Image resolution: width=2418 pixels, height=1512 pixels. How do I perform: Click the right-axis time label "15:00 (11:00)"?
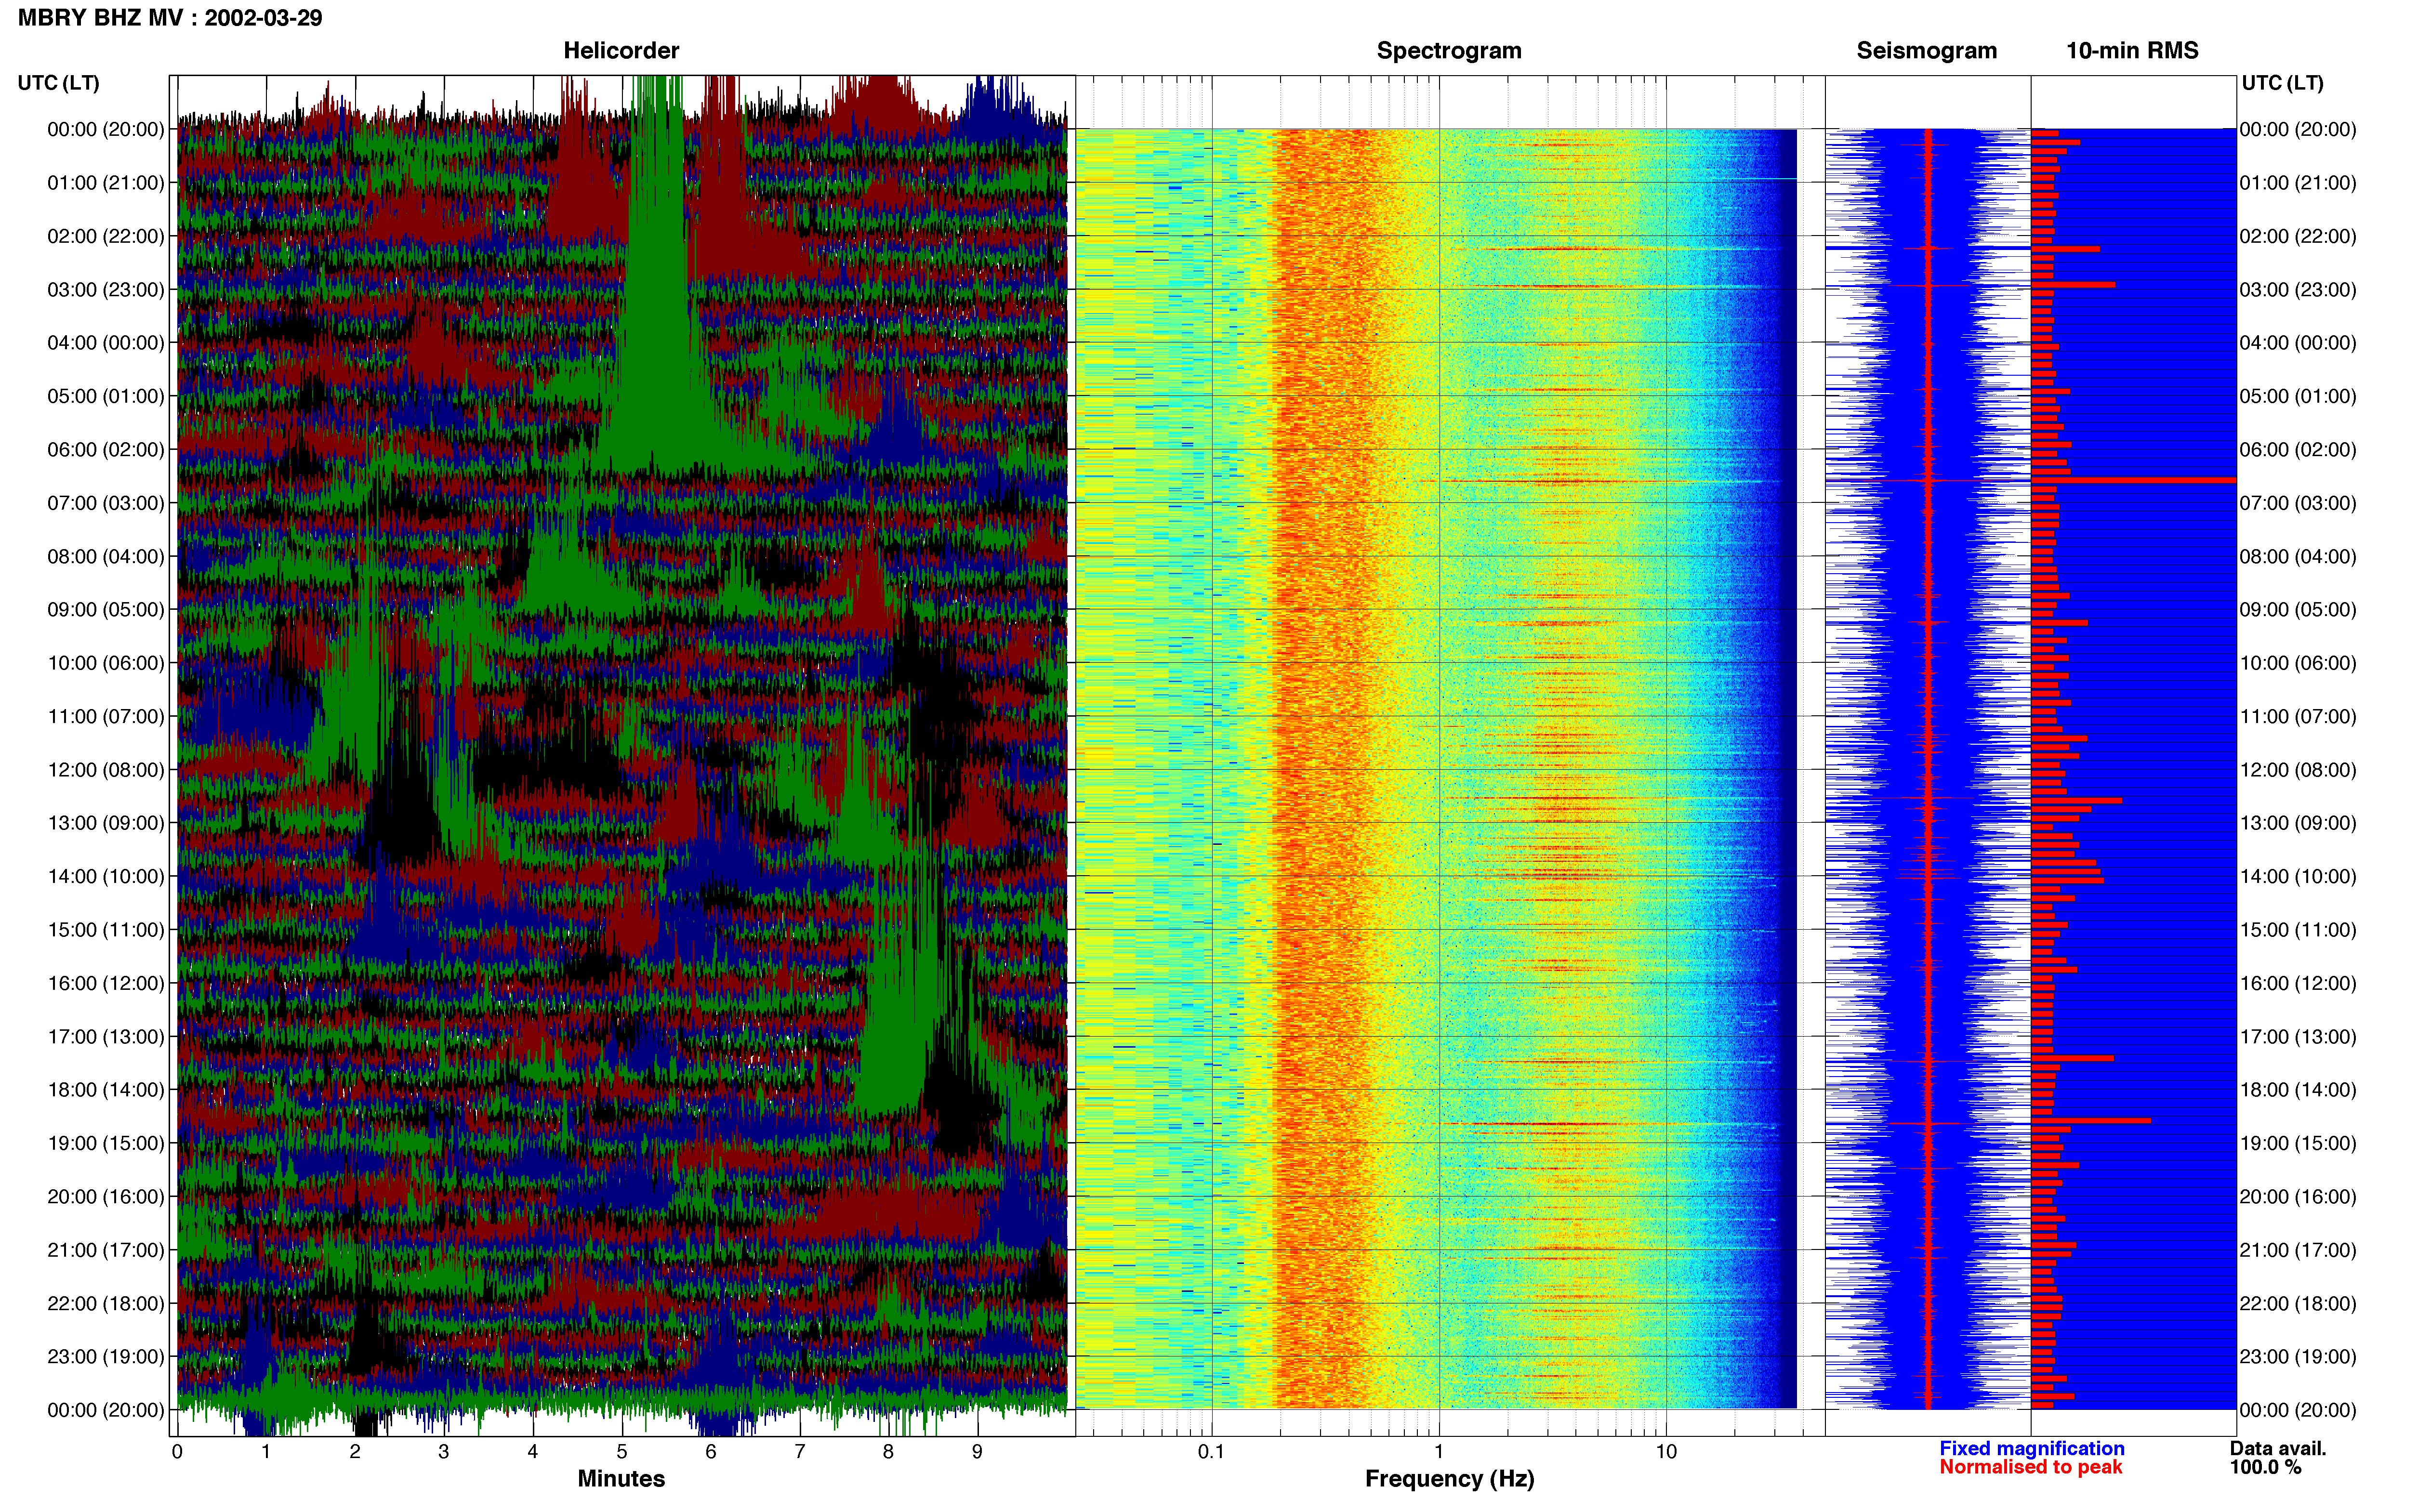(x=2298, y=930)
